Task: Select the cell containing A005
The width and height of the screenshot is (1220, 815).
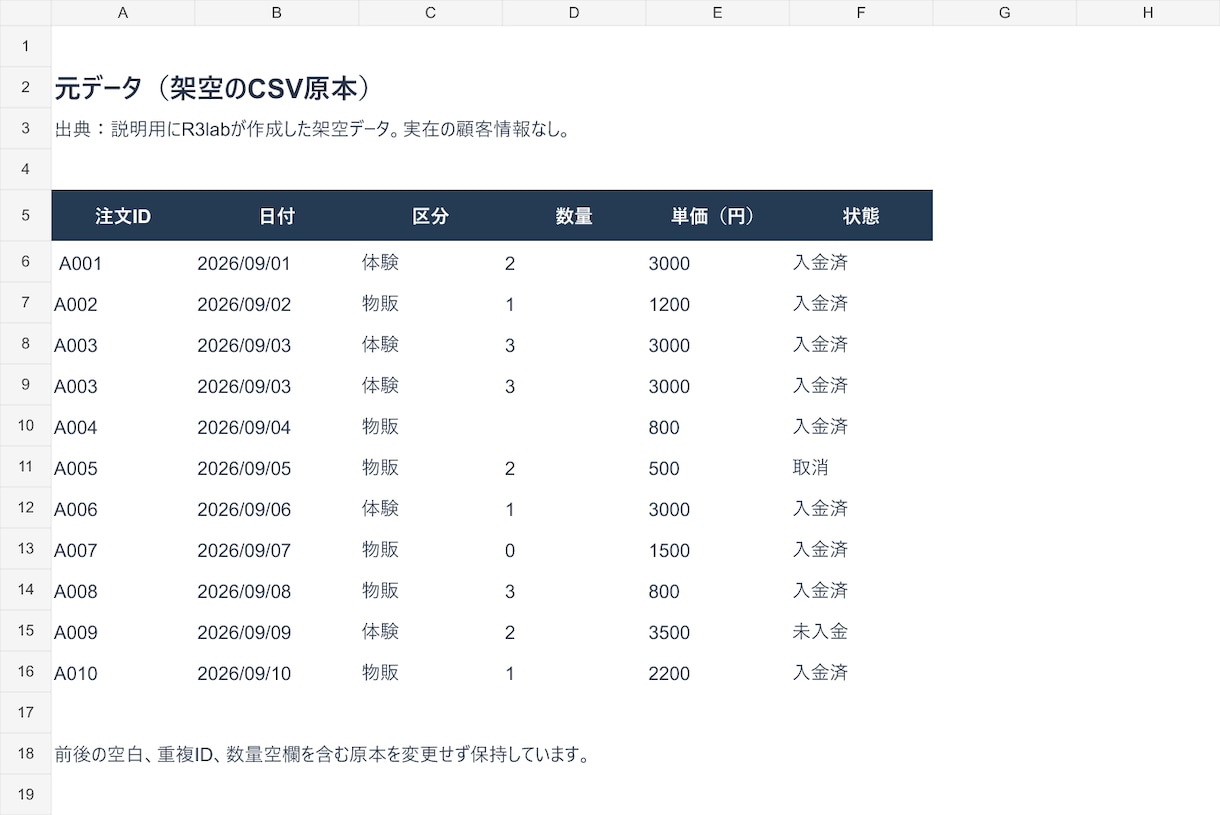Action: 123,468
